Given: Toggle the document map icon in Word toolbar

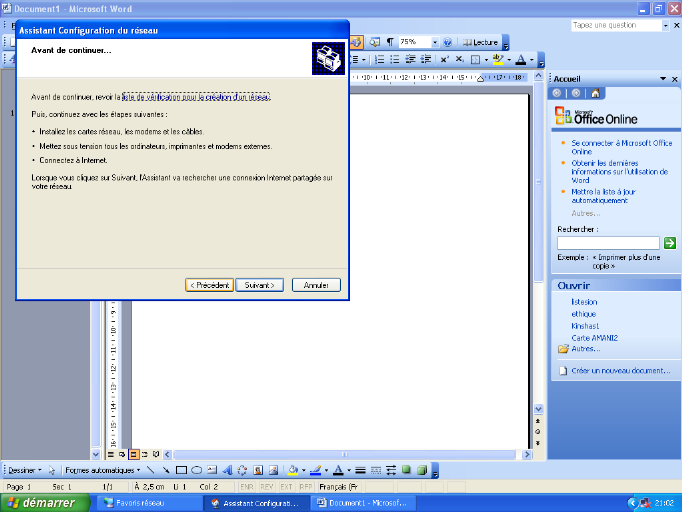Looking at the screenshot, I should click(x=374, y=42).
